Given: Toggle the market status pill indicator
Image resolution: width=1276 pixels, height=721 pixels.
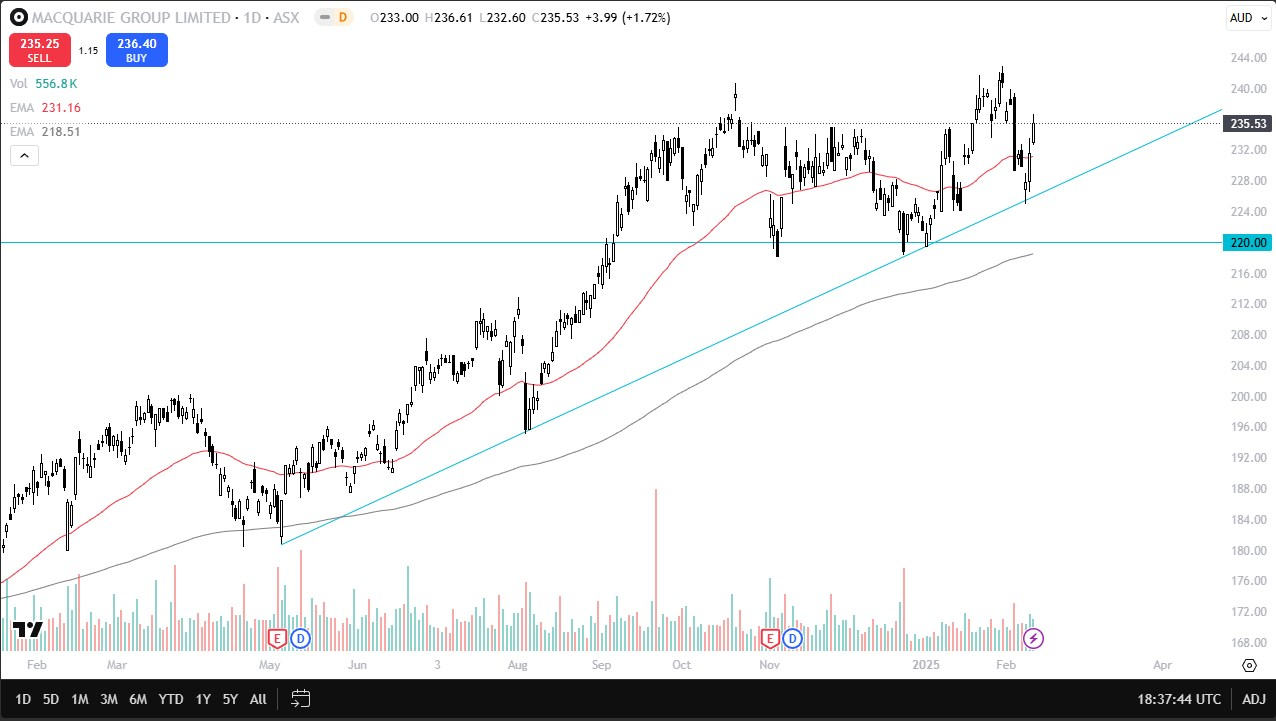Looking at the screenshot, I should tap(324, 18).
